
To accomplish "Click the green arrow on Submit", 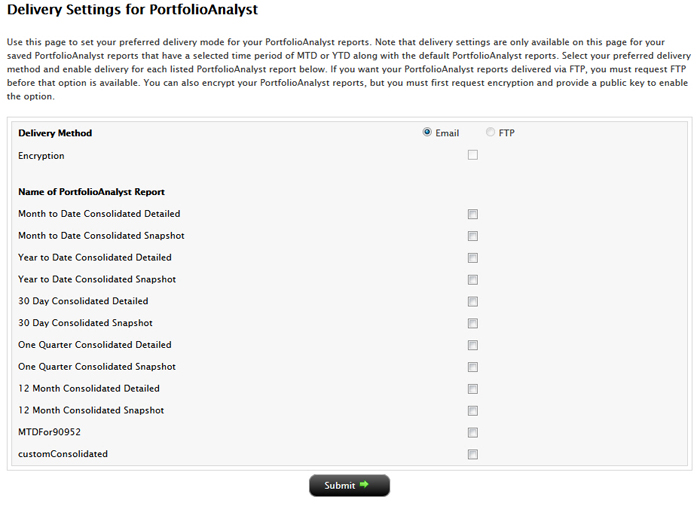I will (x=365, y=485).
